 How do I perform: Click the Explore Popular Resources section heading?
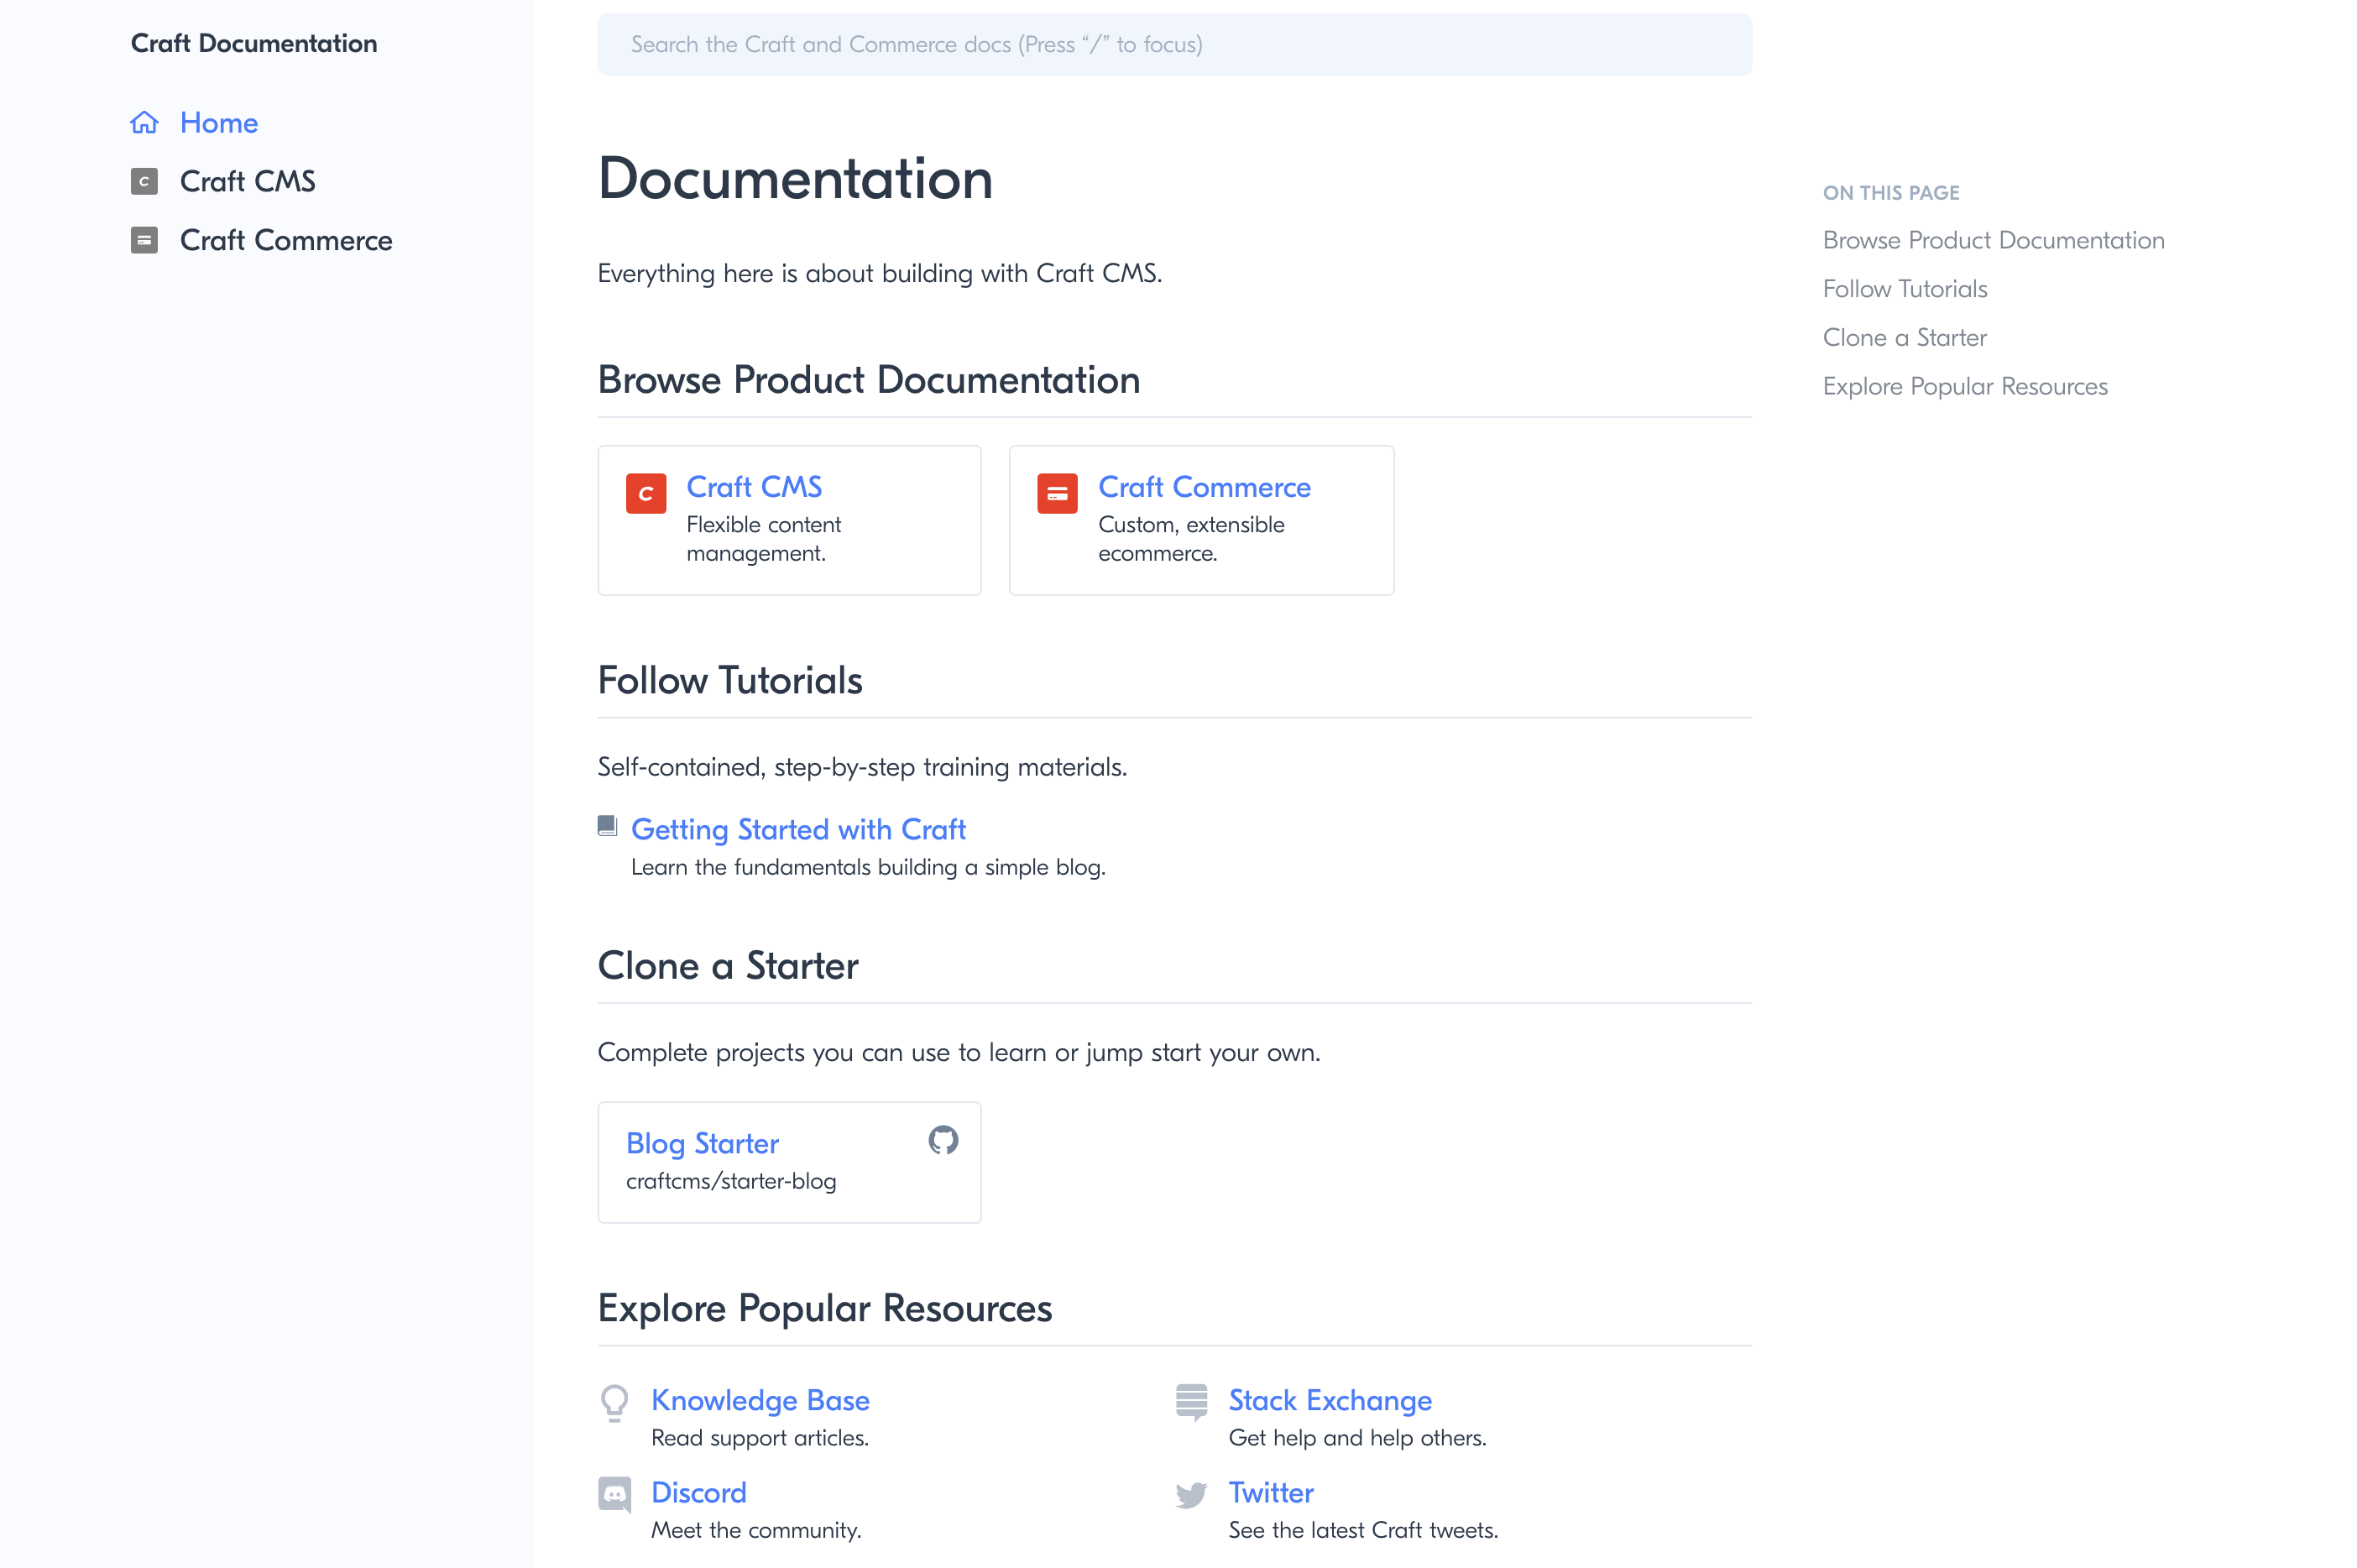point(825,1308)
